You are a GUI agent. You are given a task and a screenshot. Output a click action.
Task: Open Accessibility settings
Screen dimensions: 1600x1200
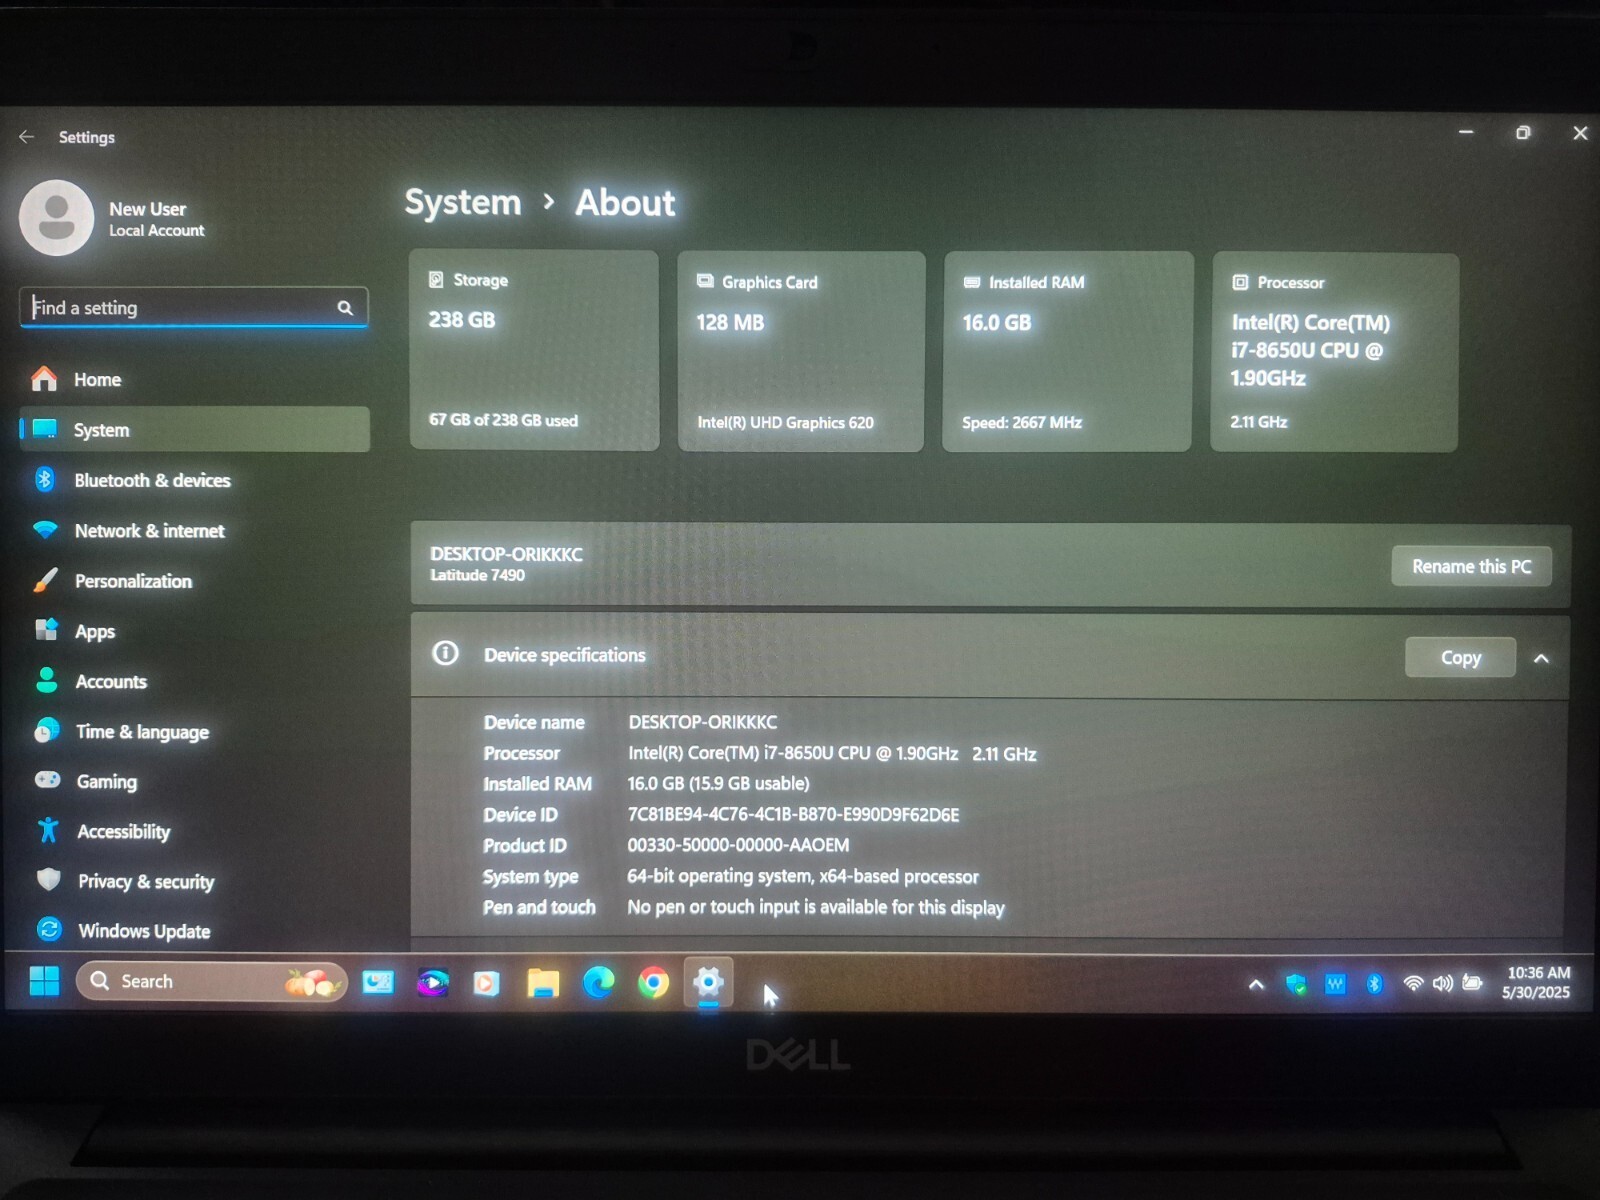tap(194, 832)
